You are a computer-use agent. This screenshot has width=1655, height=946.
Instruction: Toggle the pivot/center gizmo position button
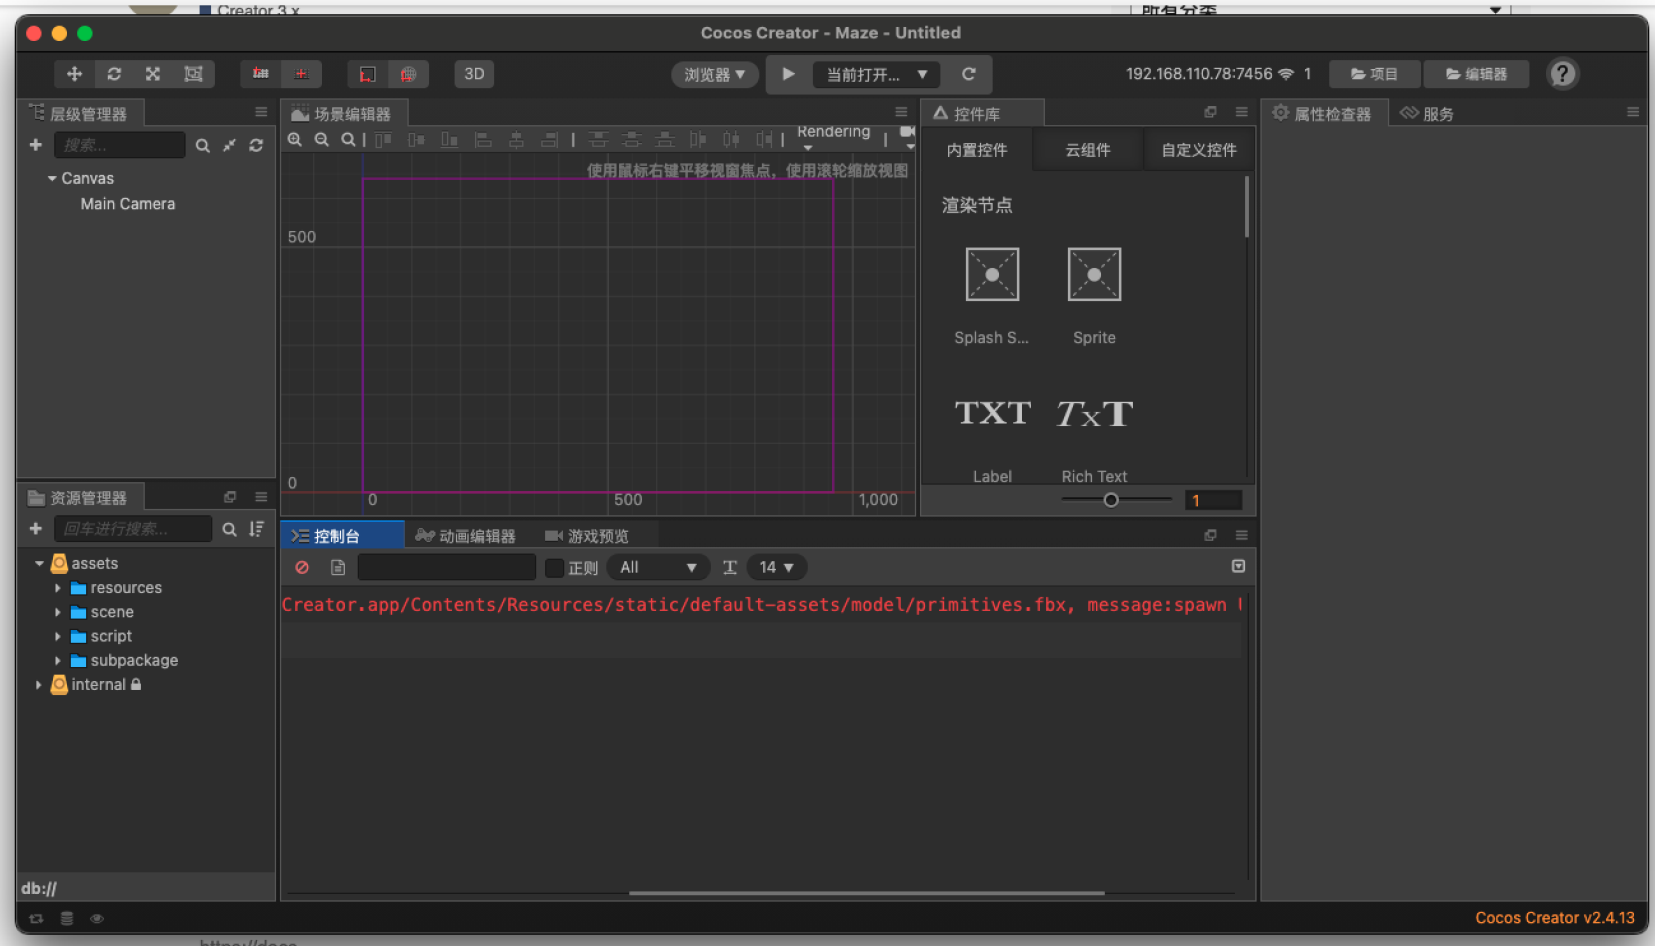coord(261,74)
